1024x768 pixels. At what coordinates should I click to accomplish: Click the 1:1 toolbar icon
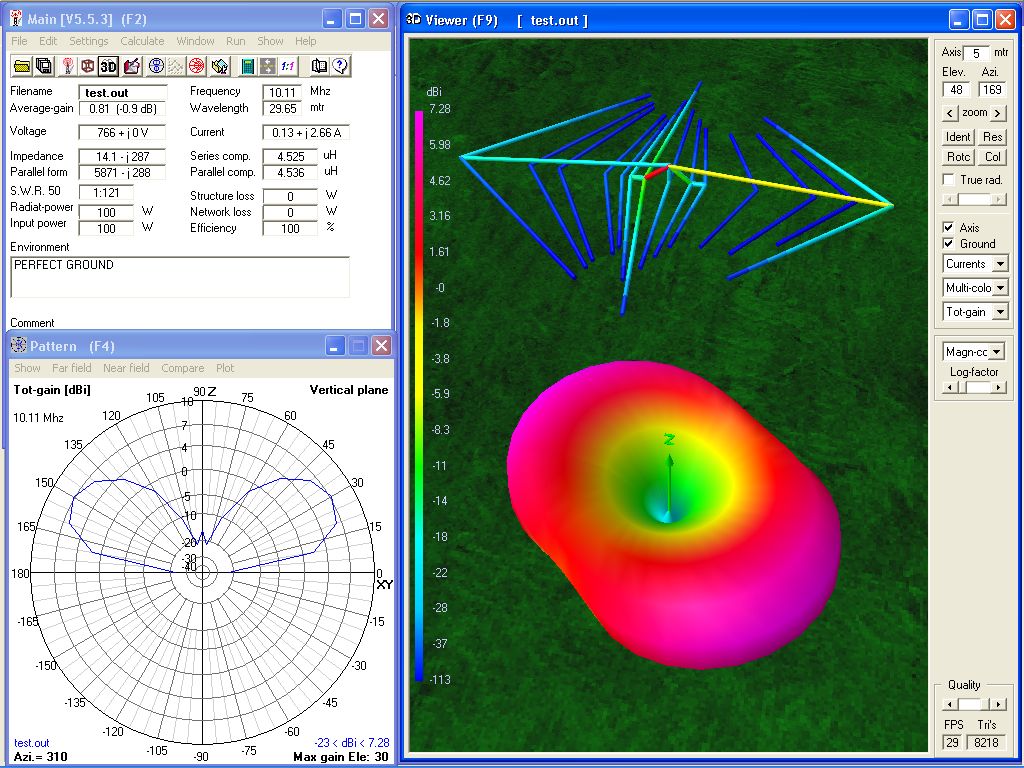click(288, 66)
